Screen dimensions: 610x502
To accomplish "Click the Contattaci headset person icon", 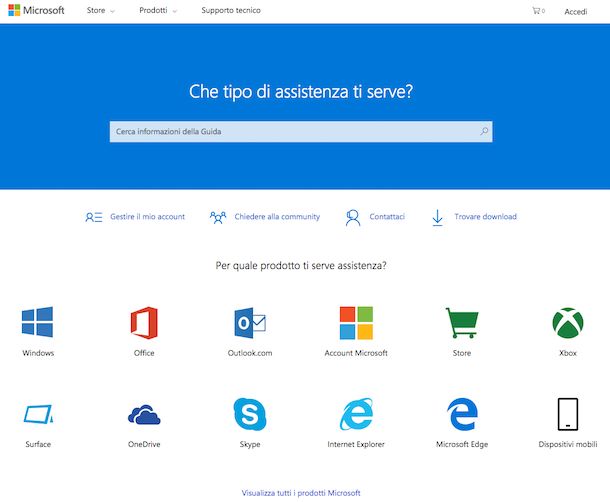I will click(x=353, y=218).
